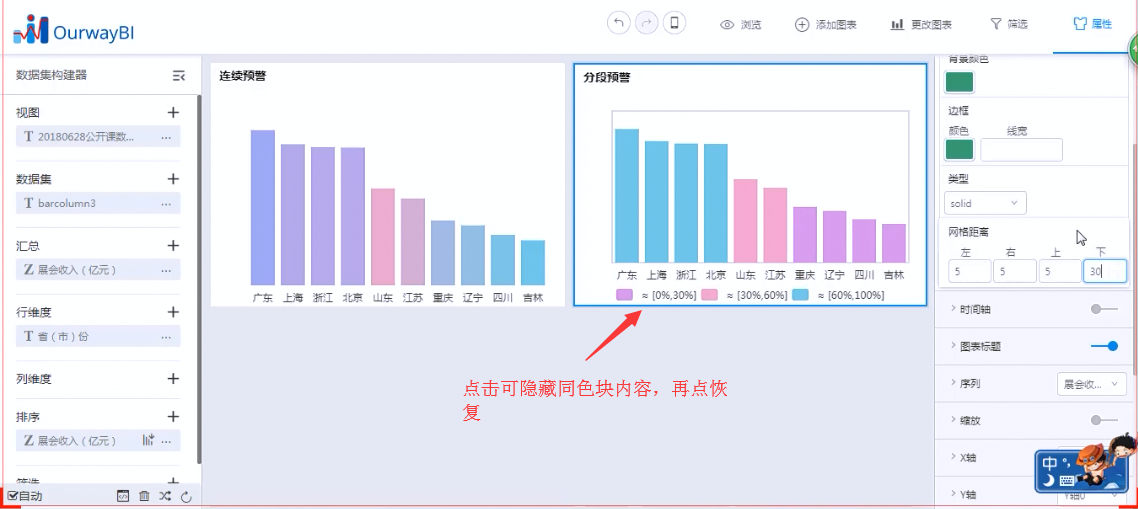
Task: Click the redo arrow button
Action: click(x=646, y=23)
